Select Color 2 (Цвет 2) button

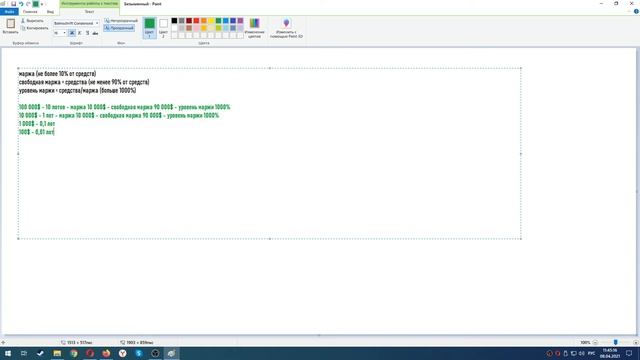163,28
